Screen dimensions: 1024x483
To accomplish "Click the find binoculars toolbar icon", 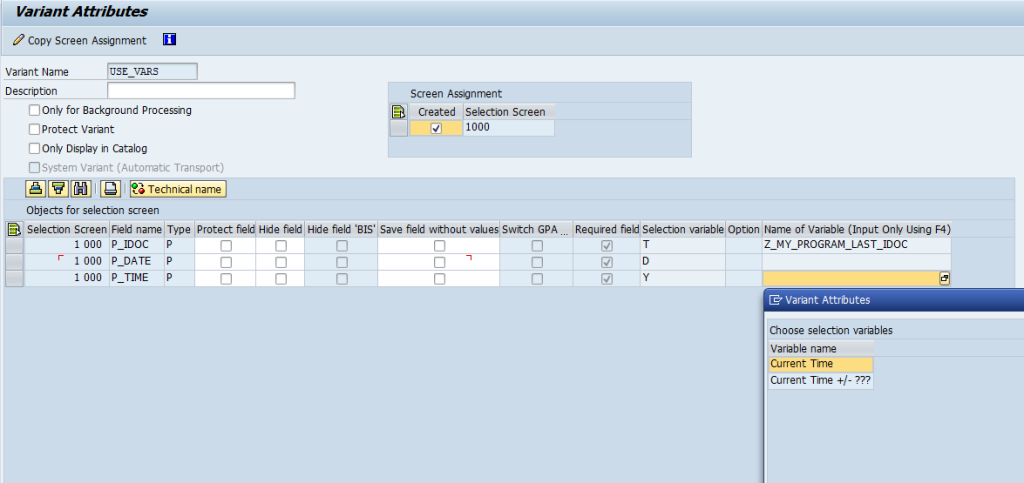I will click(81, 189).
